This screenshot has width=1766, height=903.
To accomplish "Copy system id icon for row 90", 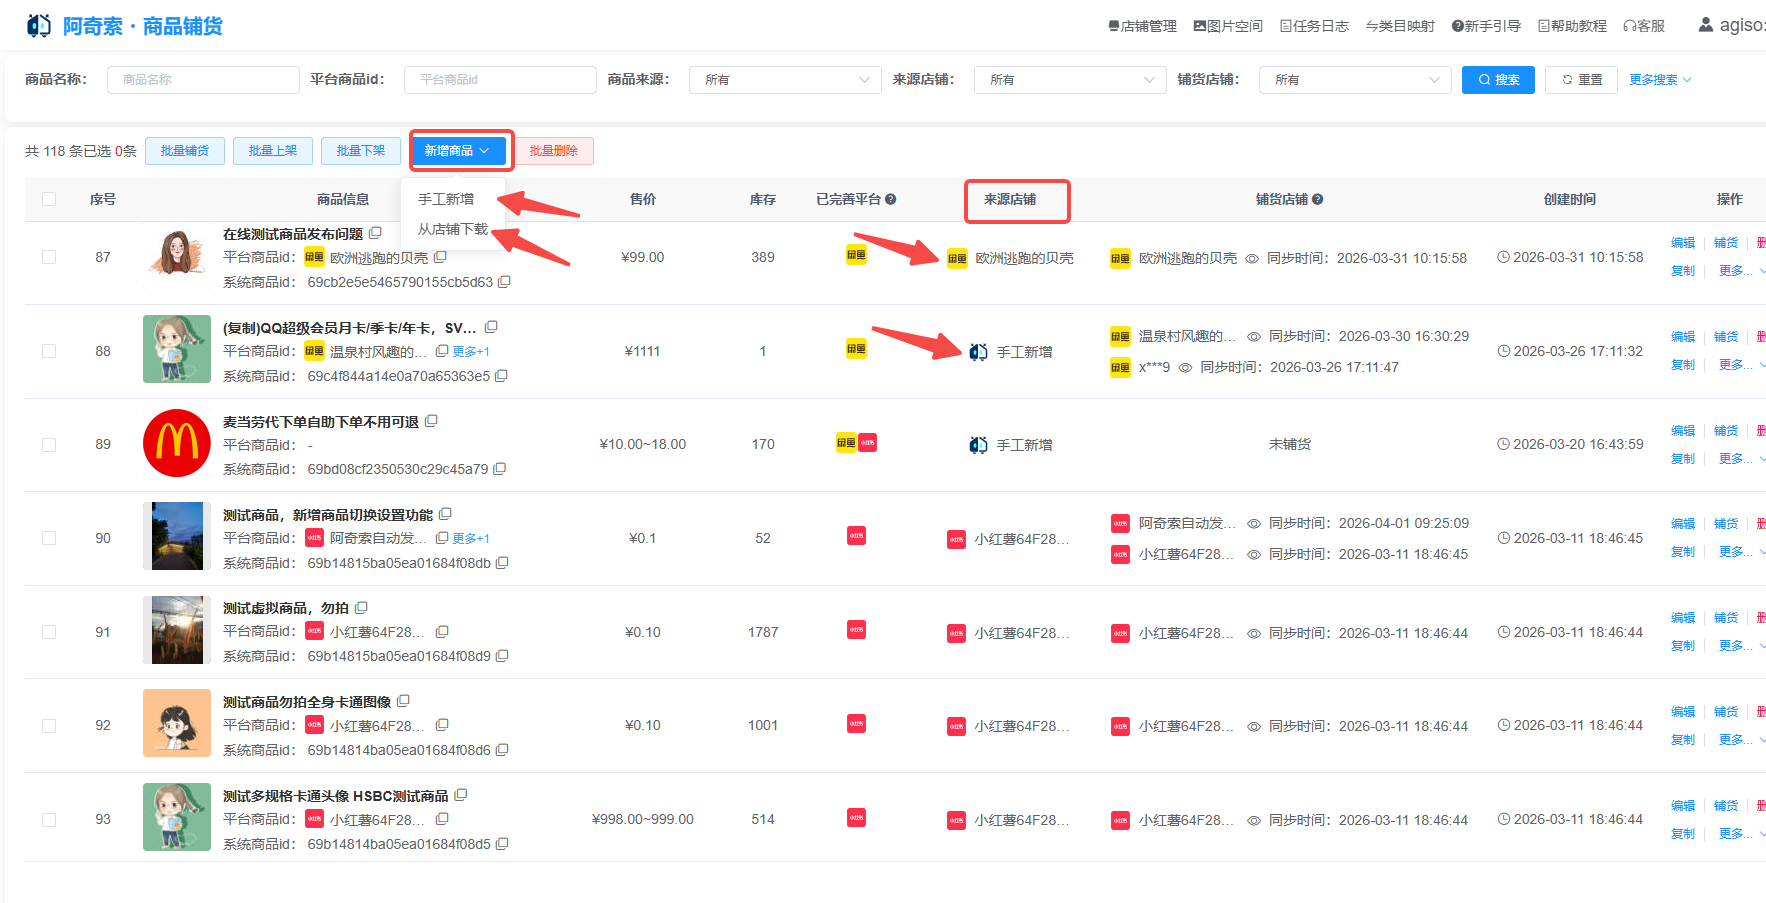I will pos(502,563).
